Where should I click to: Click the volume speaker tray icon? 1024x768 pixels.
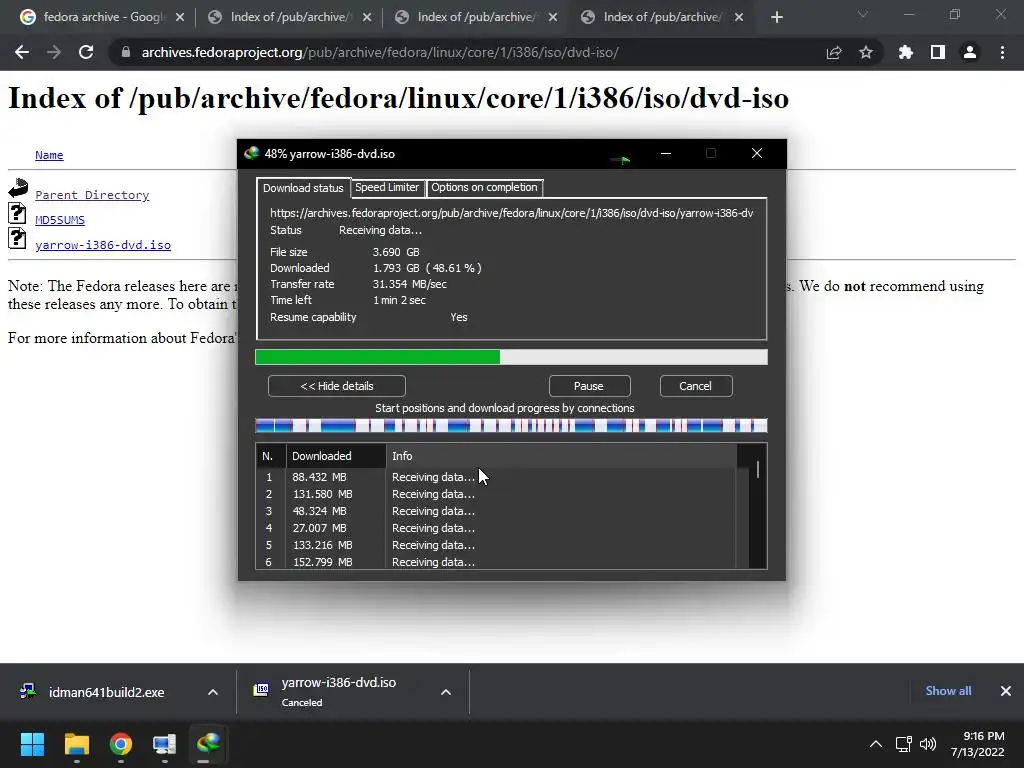(x=927, y=744)
